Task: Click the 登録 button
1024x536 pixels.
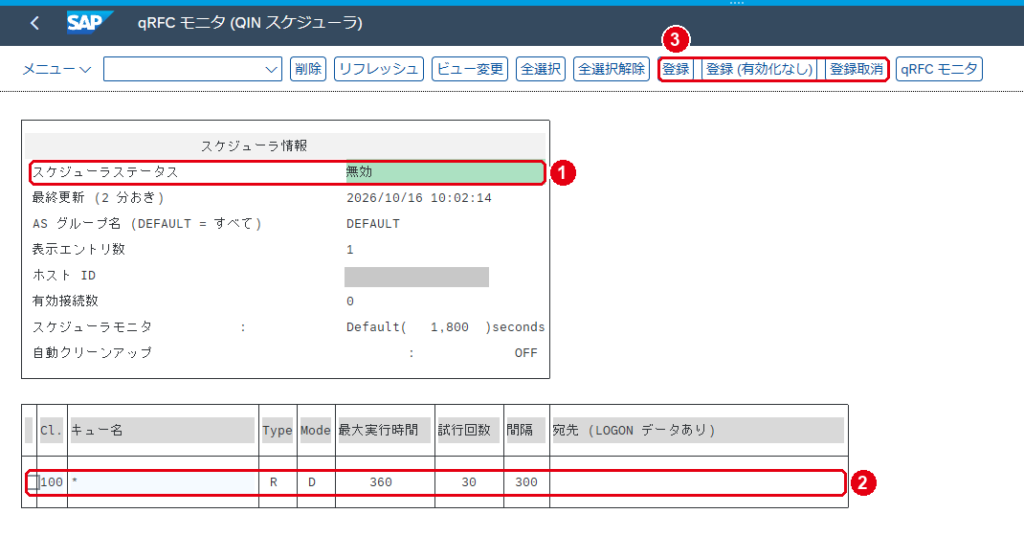Action: tap(676, 69)
